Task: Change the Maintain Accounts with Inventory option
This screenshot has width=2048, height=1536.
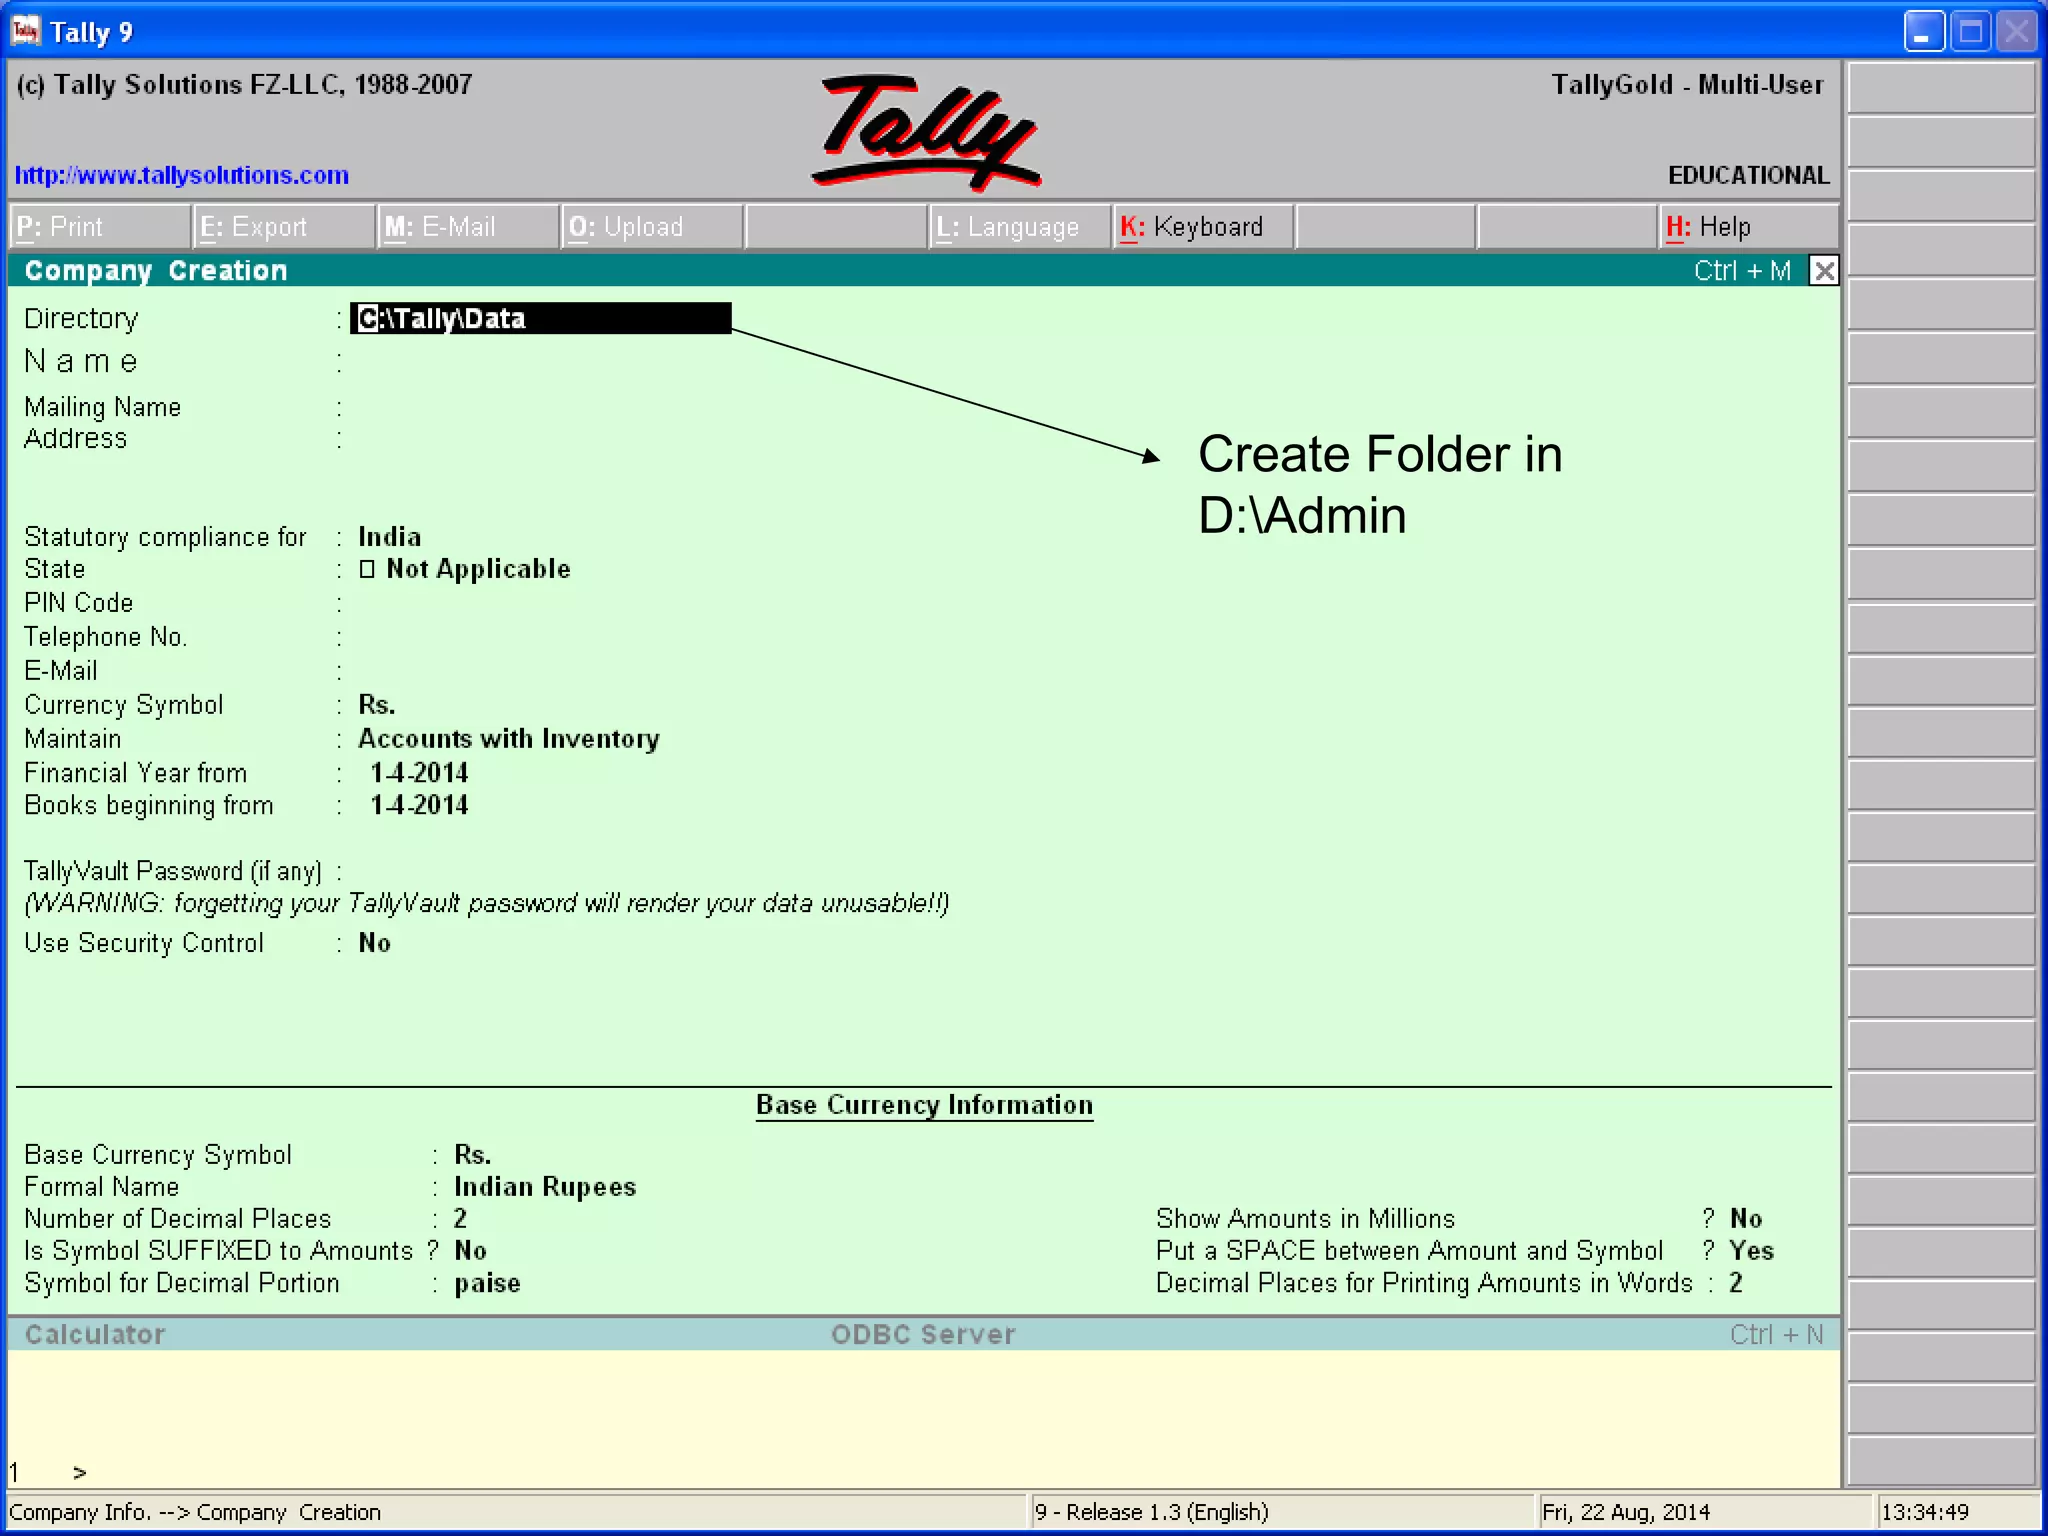Action: point(508,739)
